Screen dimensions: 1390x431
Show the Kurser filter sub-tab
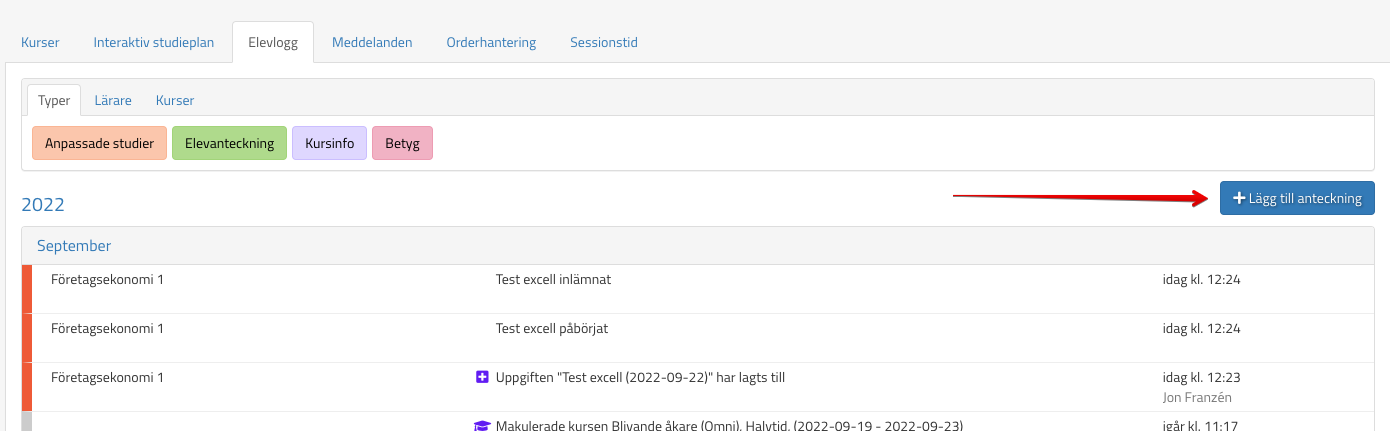pos(175,100)
